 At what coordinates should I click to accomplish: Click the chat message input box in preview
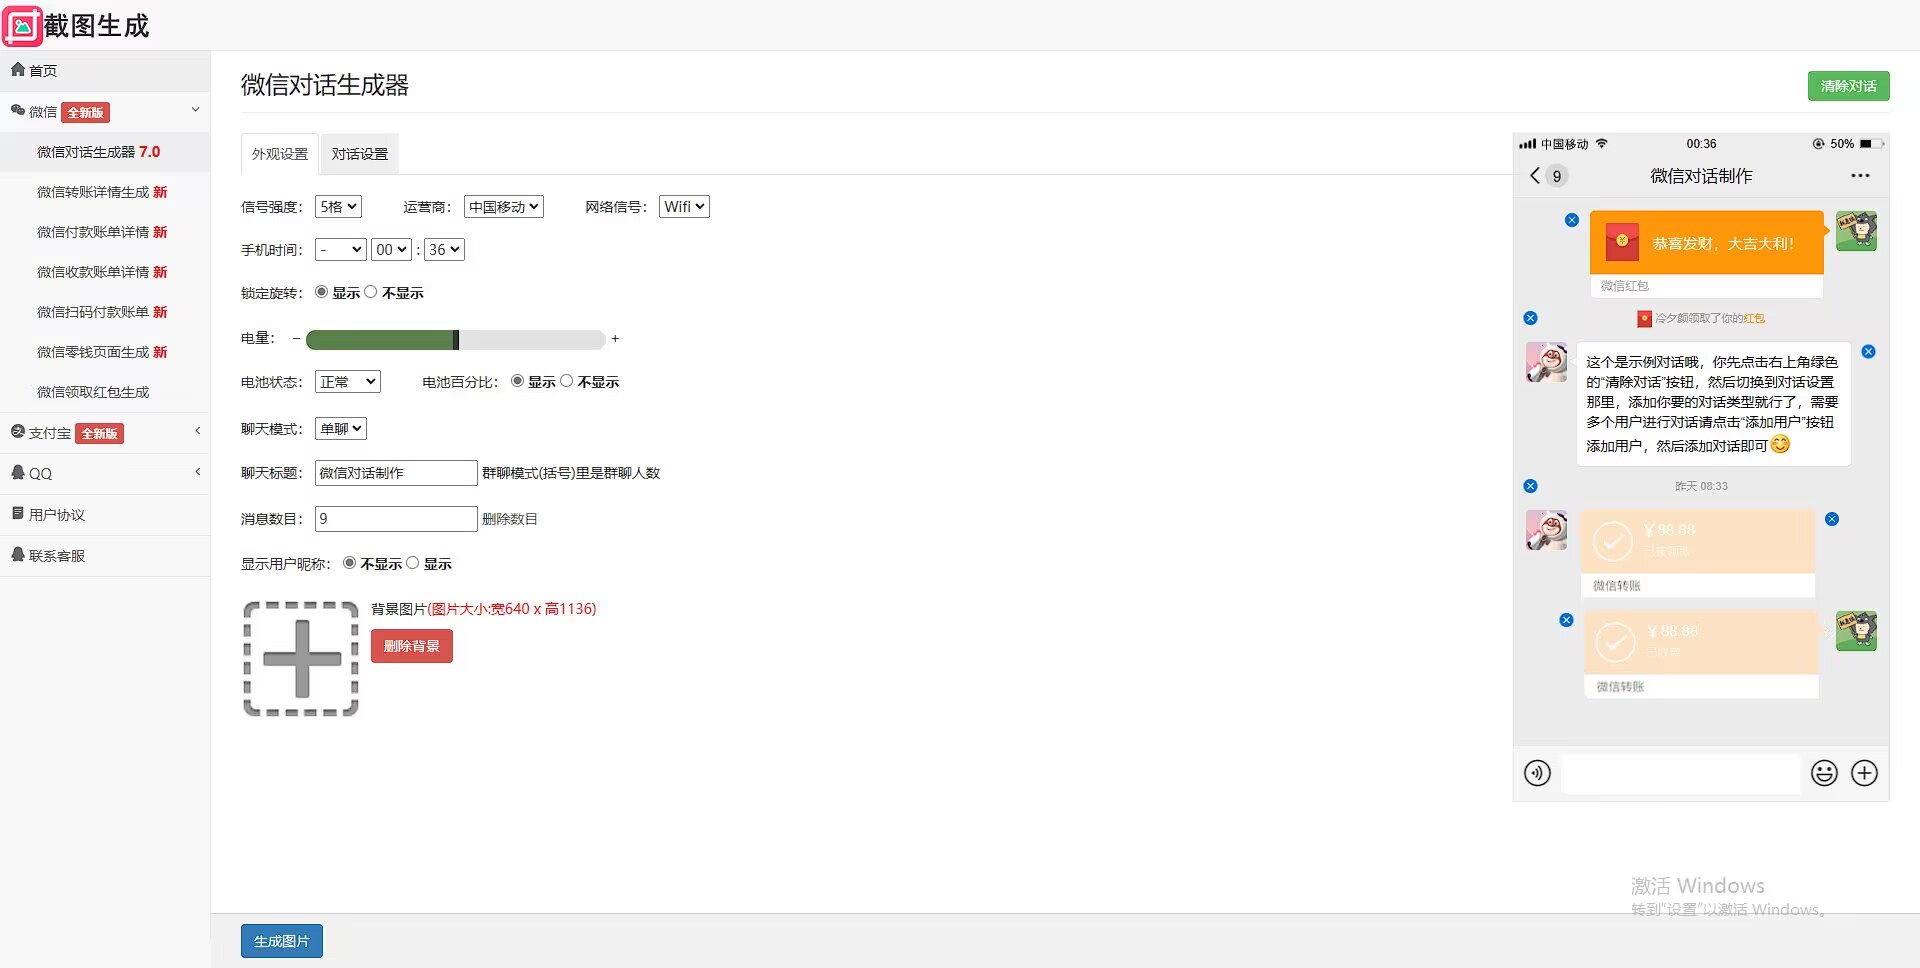1681,774
